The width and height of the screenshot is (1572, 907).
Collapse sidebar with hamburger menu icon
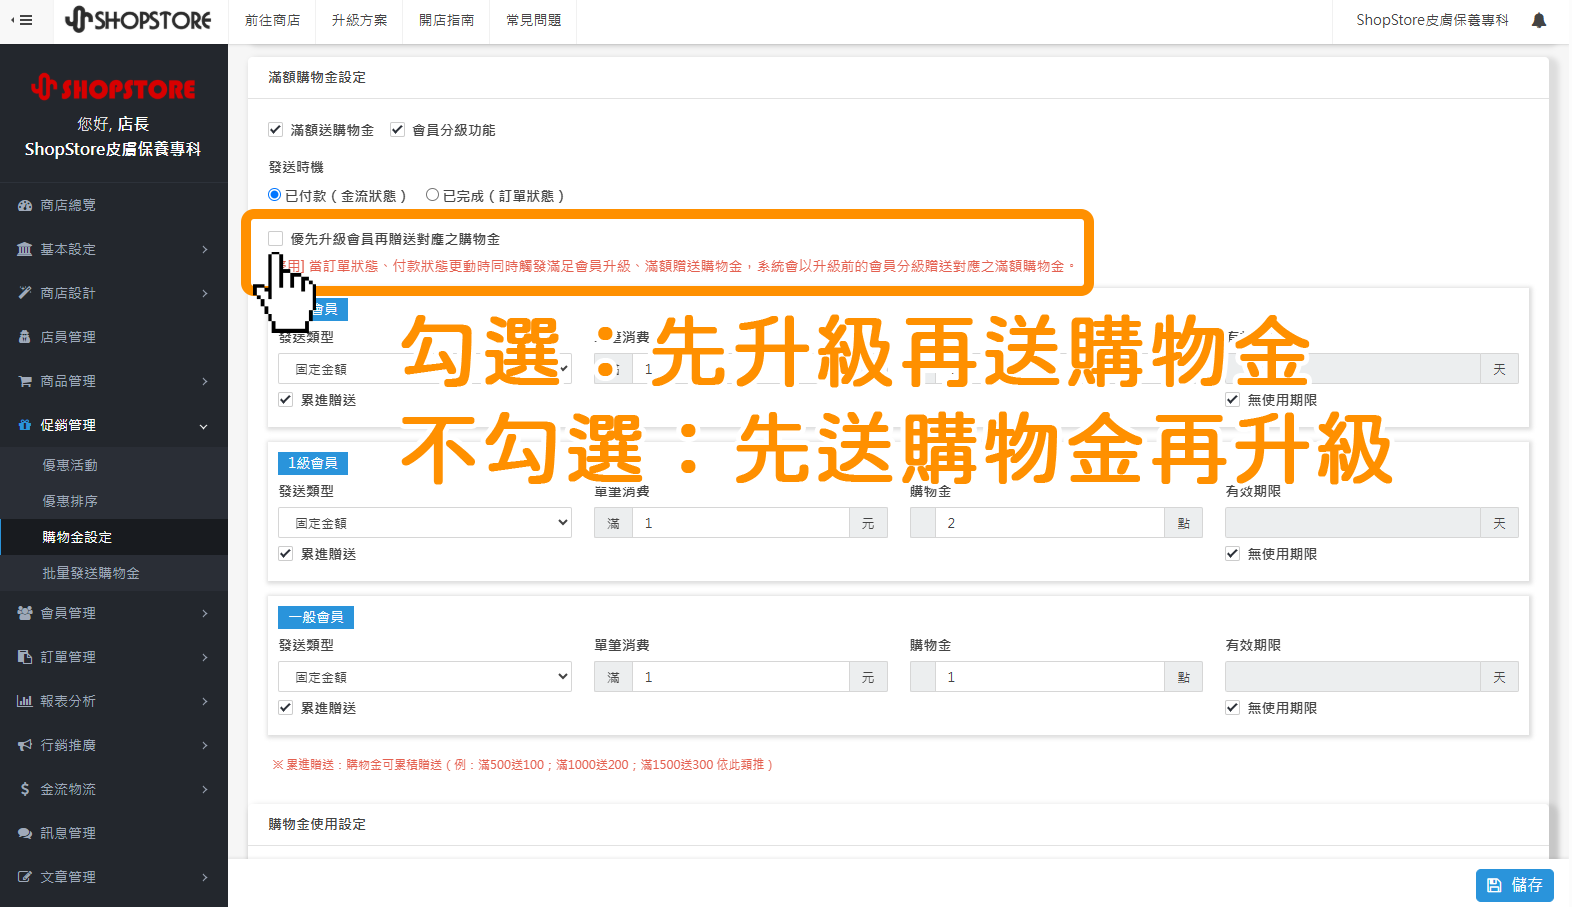pyautogui.click(x=22, y=20)
